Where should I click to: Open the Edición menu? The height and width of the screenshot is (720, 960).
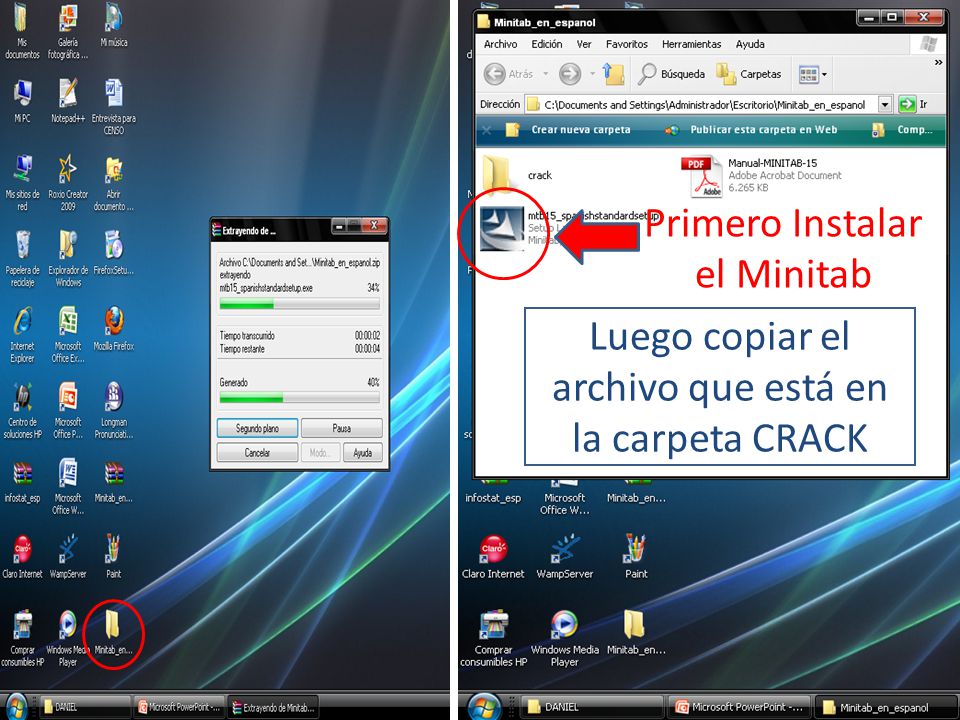point(547,44)
